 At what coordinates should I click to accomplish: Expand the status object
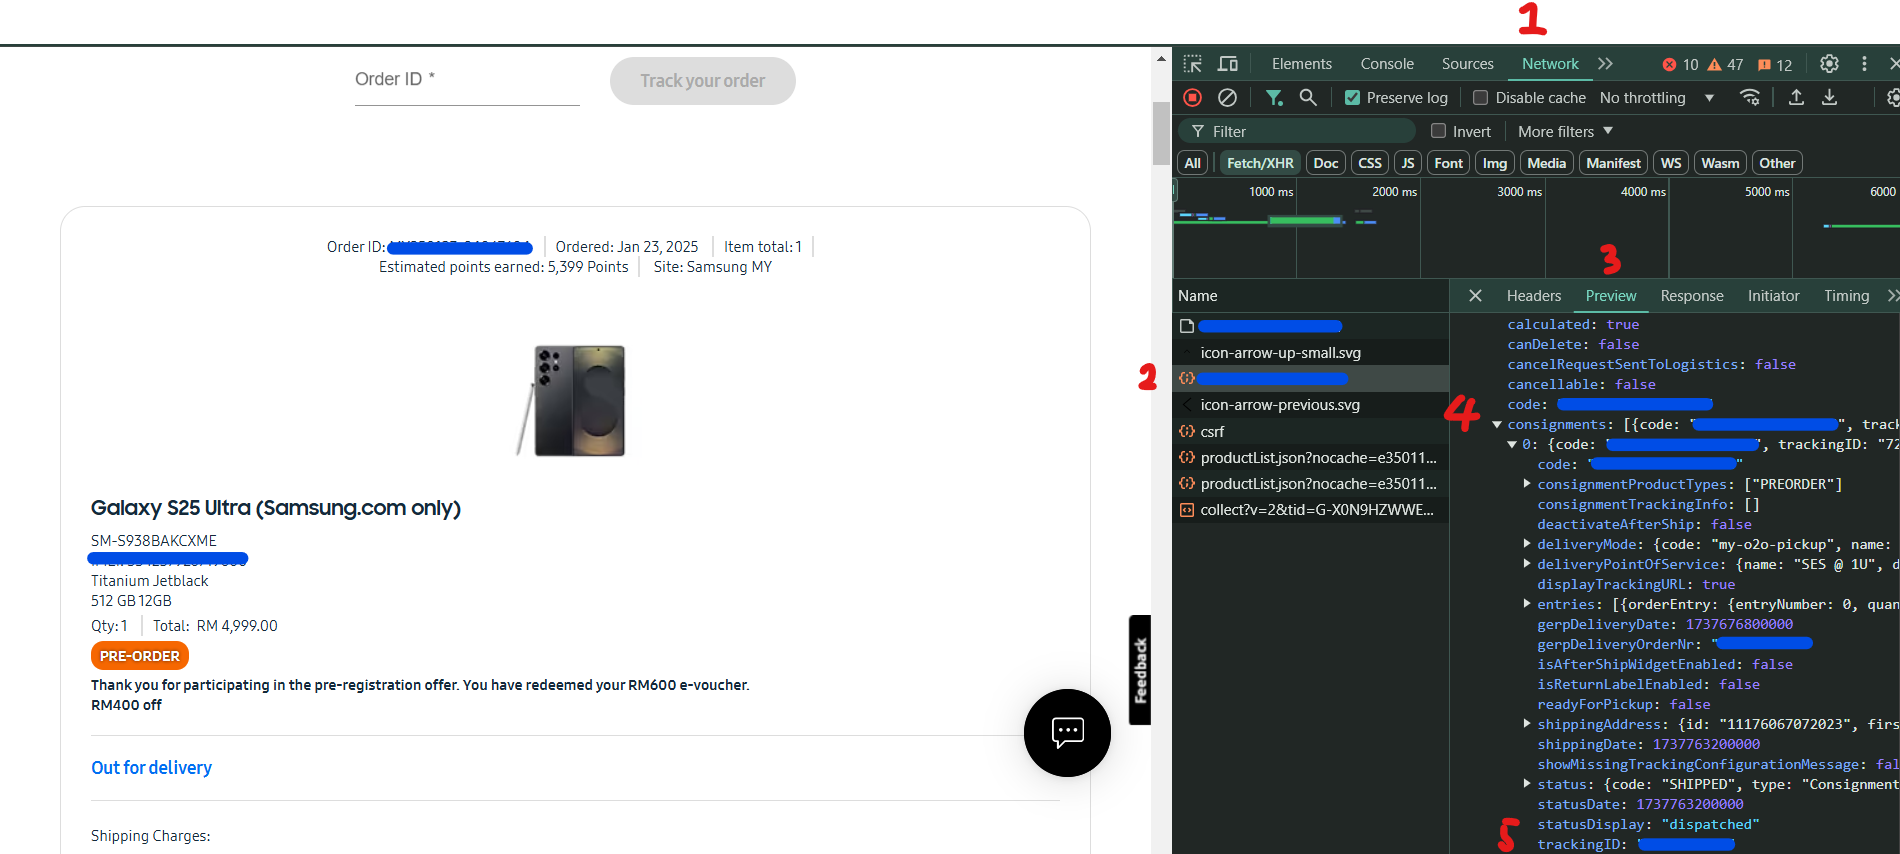click(x=1527, y=784)
